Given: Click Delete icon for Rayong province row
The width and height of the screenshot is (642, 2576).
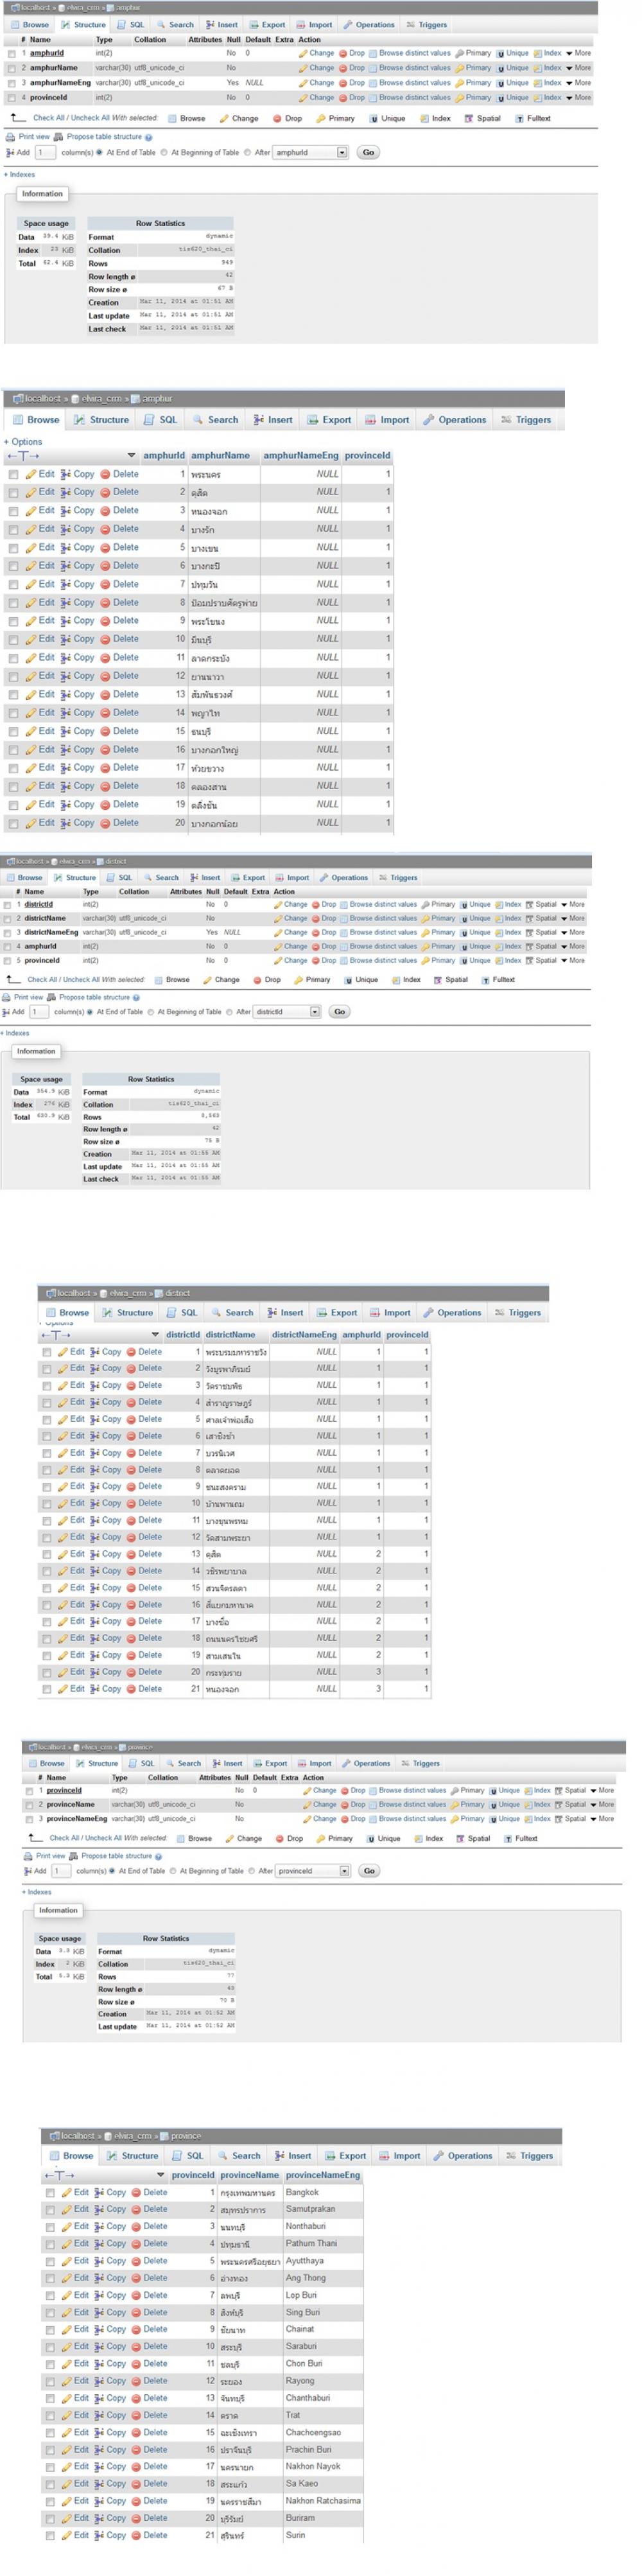Looking at the screenshot, I should coord(136,2381).
